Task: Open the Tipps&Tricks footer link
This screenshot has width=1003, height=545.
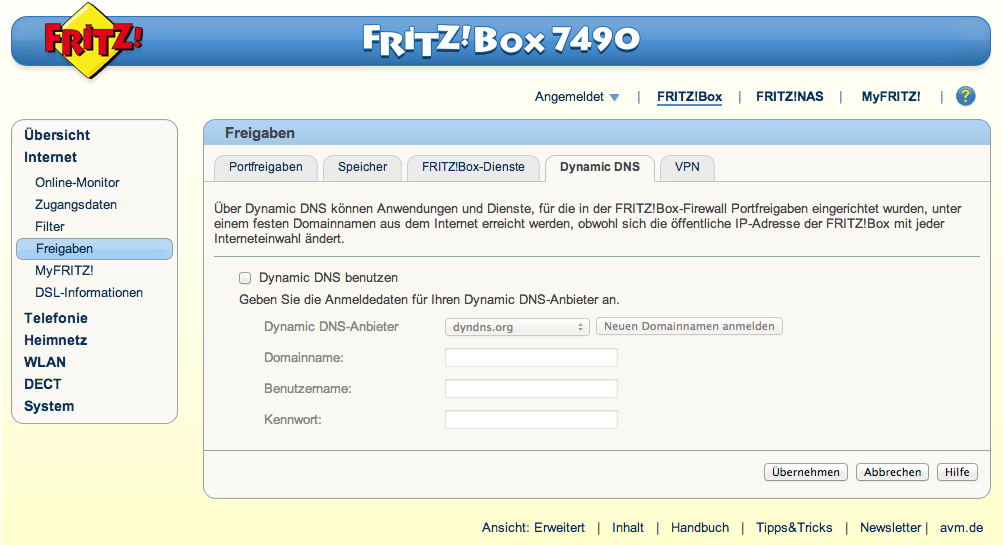Action: (x=794, y=528)
